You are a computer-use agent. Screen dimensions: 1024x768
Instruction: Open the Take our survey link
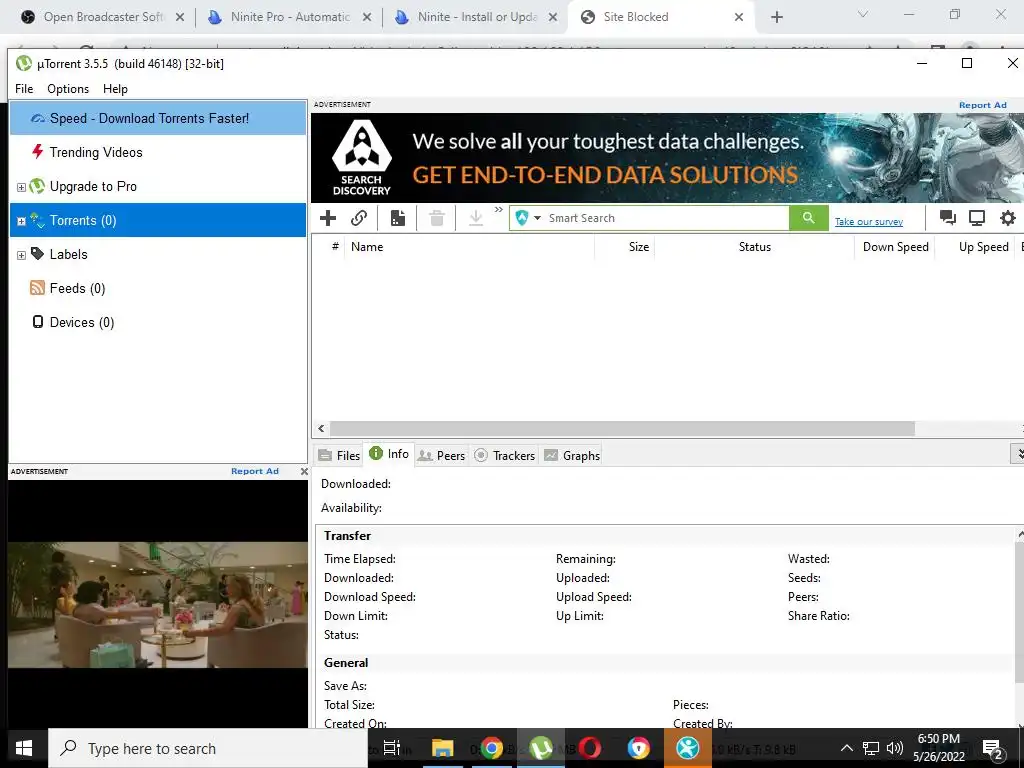pyautogui.click(x=869, y=222)
